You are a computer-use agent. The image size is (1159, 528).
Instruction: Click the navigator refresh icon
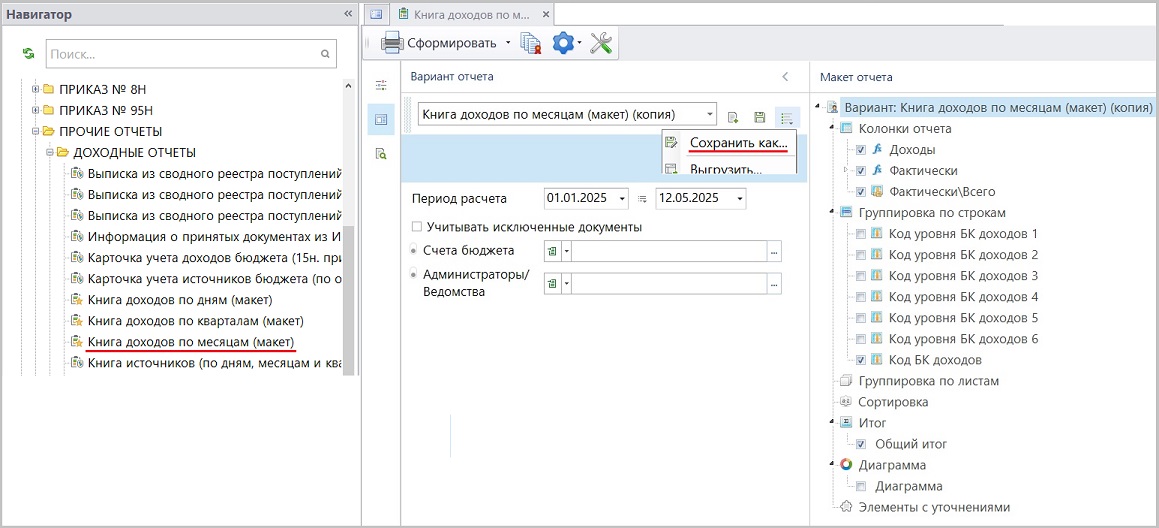tap(28, 53)
